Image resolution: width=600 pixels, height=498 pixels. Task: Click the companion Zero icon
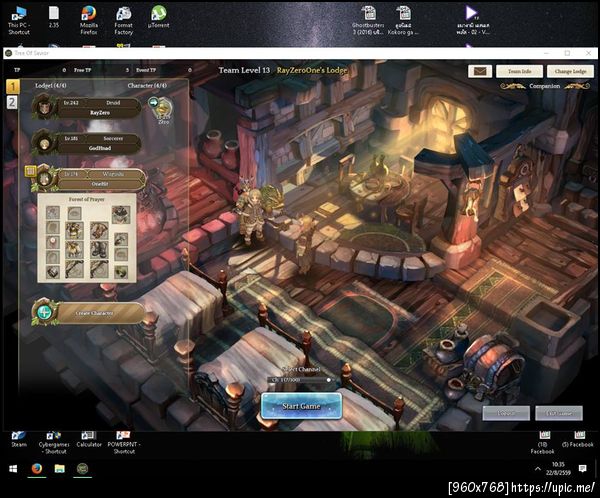coord(163,110)
